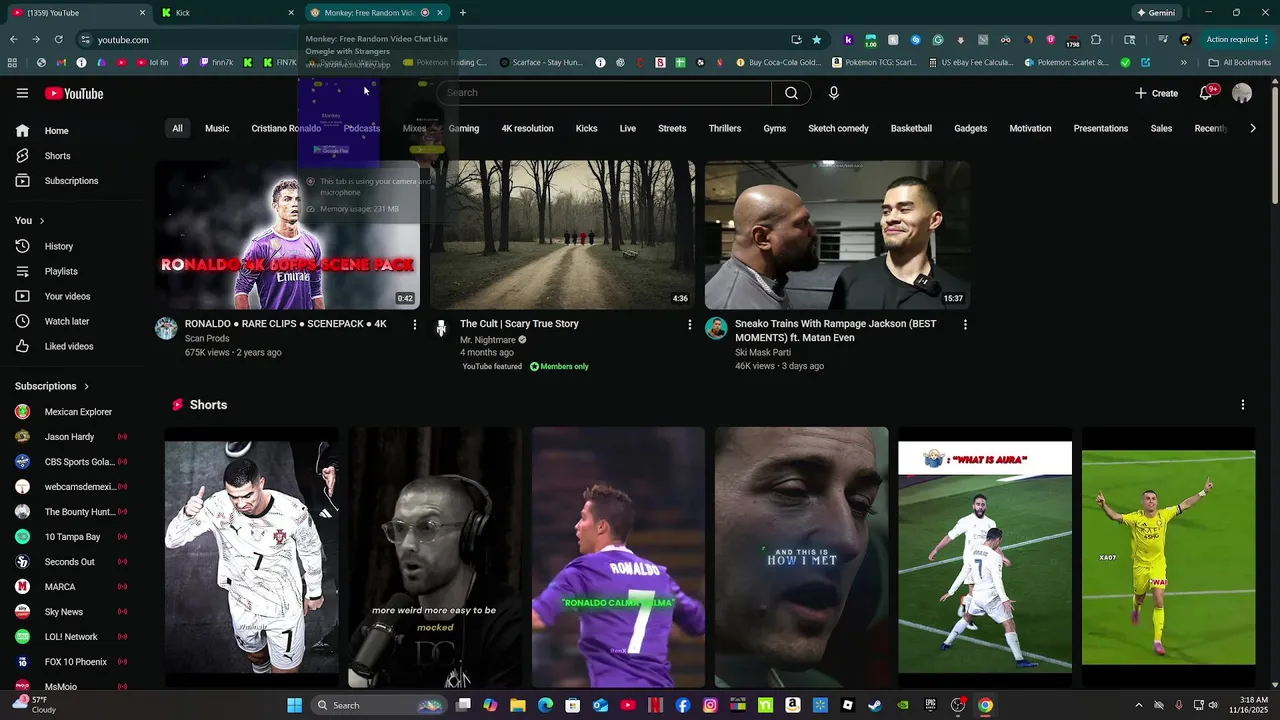
Task: Select the Sketch comedy chip
Action: tap(838, 129)
